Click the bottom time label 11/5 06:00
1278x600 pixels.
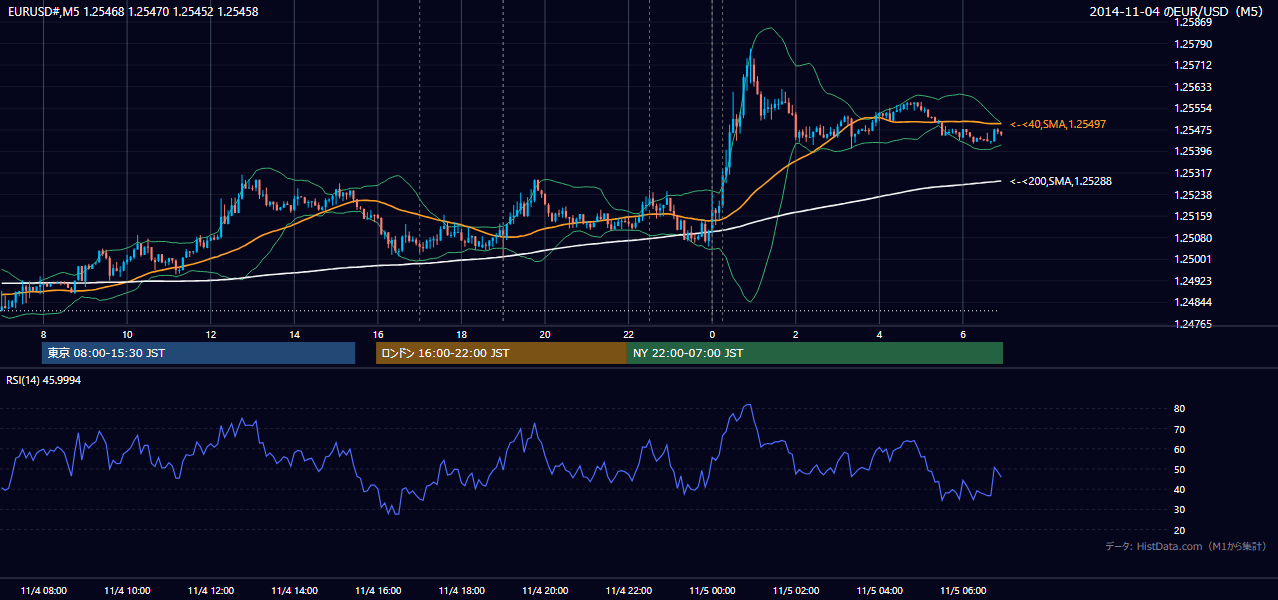(962, 590)
